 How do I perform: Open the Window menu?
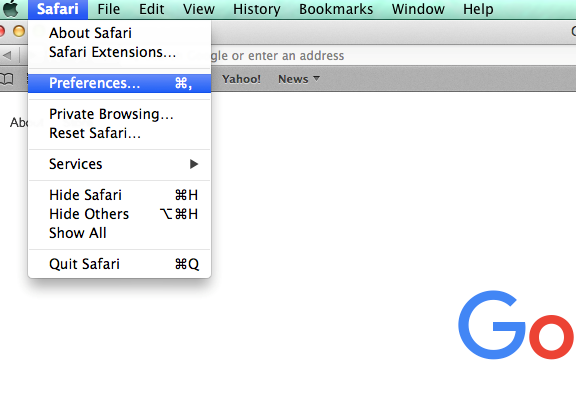[x=418, y=9]
